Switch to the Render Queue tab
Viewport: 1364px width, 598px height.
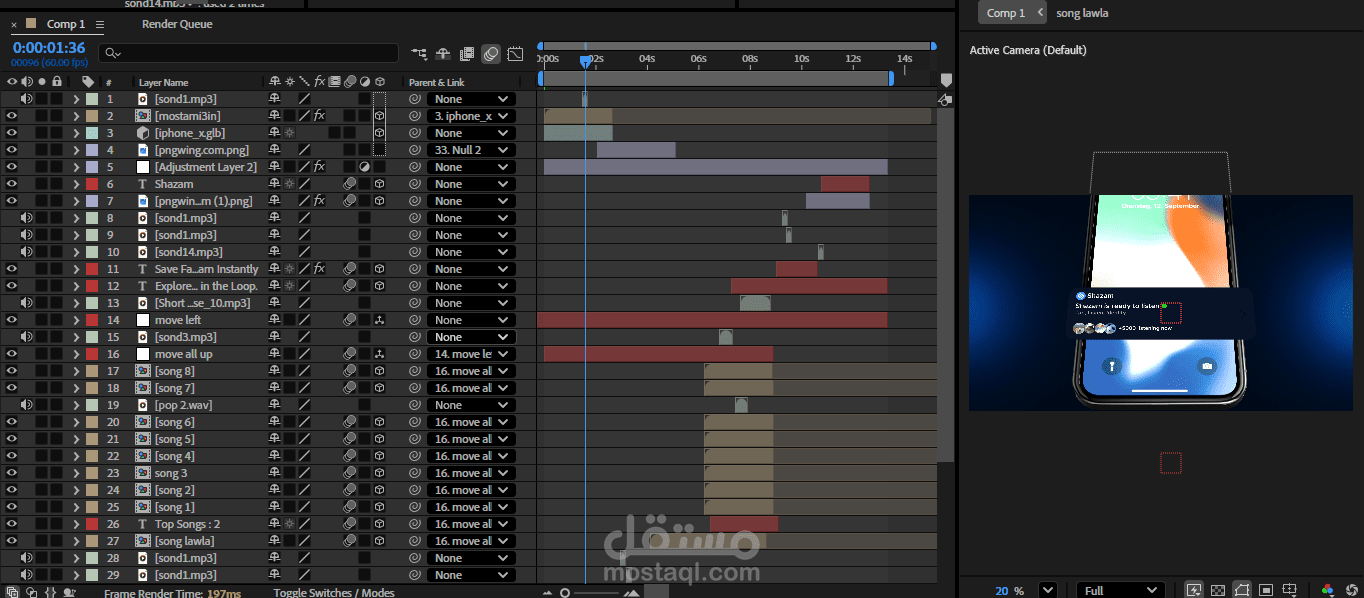pos(177,24)
